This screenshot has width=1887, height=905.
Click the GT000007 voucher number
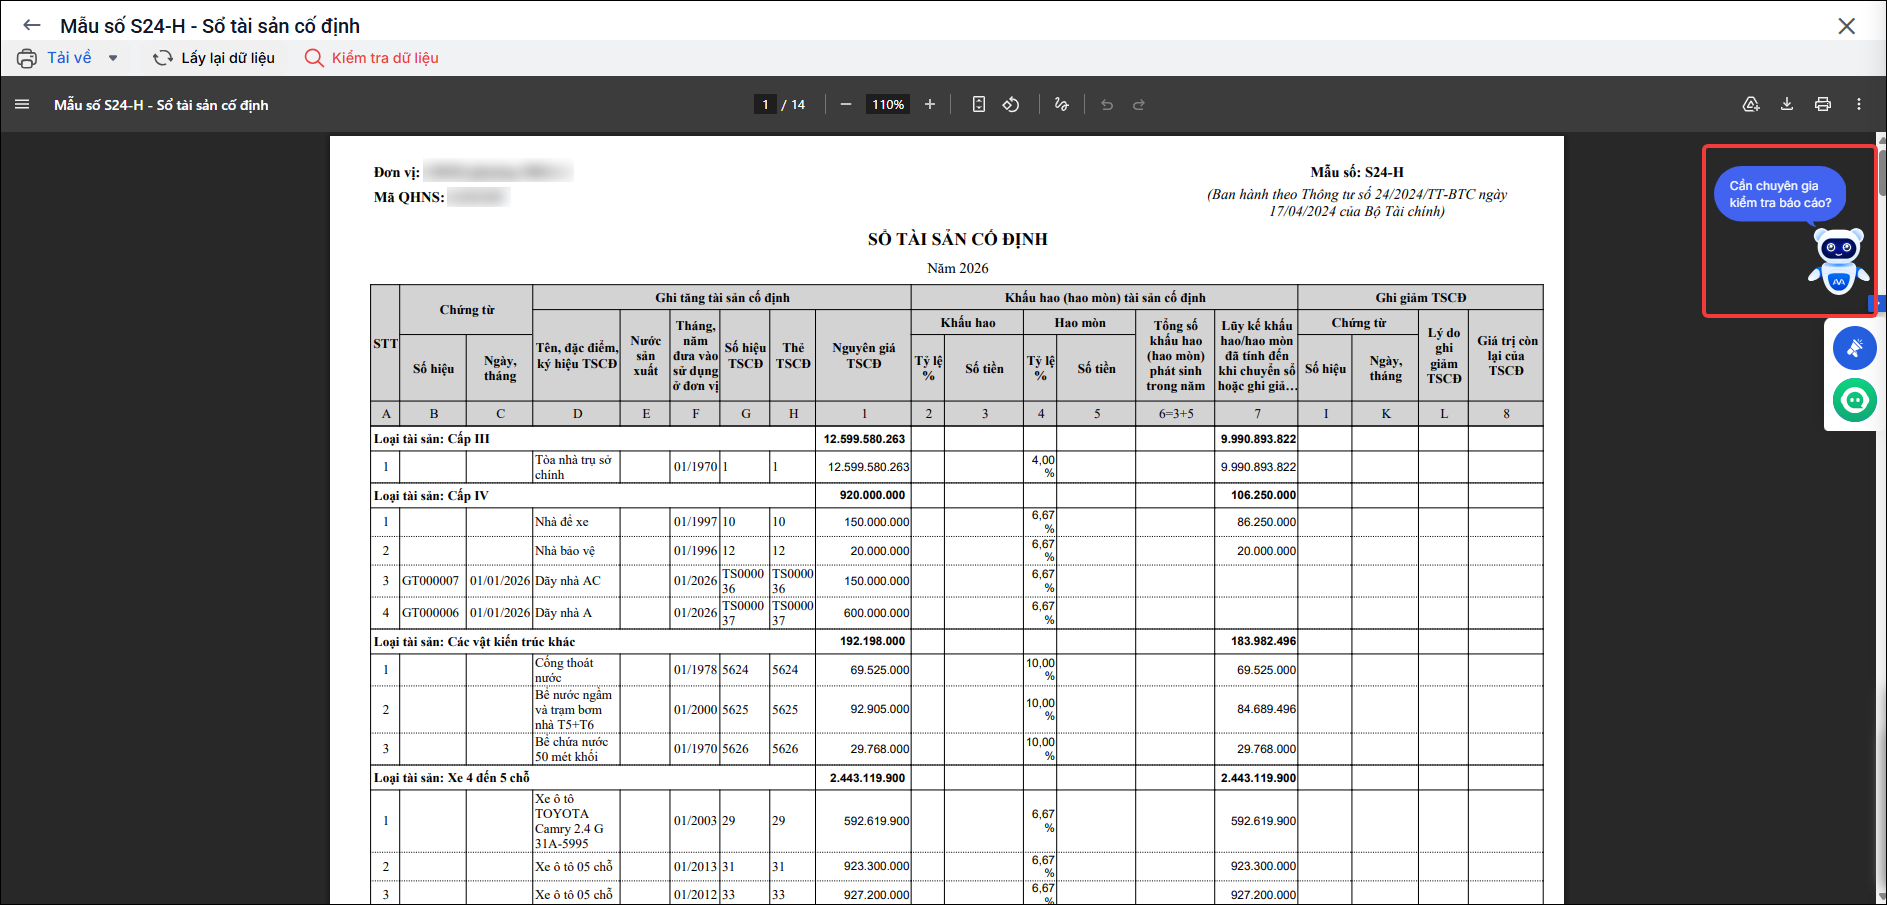(431, 581)
